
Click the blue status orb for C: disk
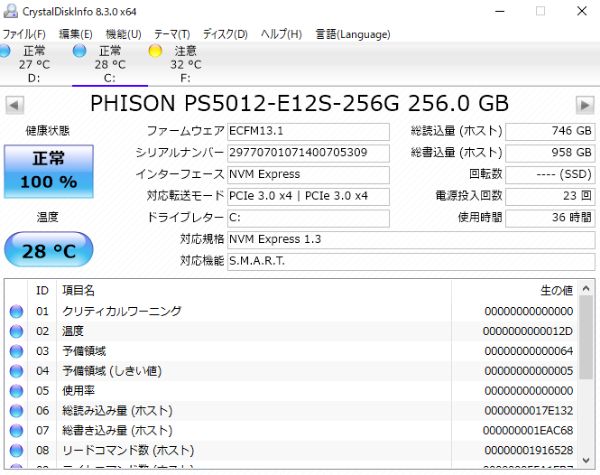coord(80,51)
